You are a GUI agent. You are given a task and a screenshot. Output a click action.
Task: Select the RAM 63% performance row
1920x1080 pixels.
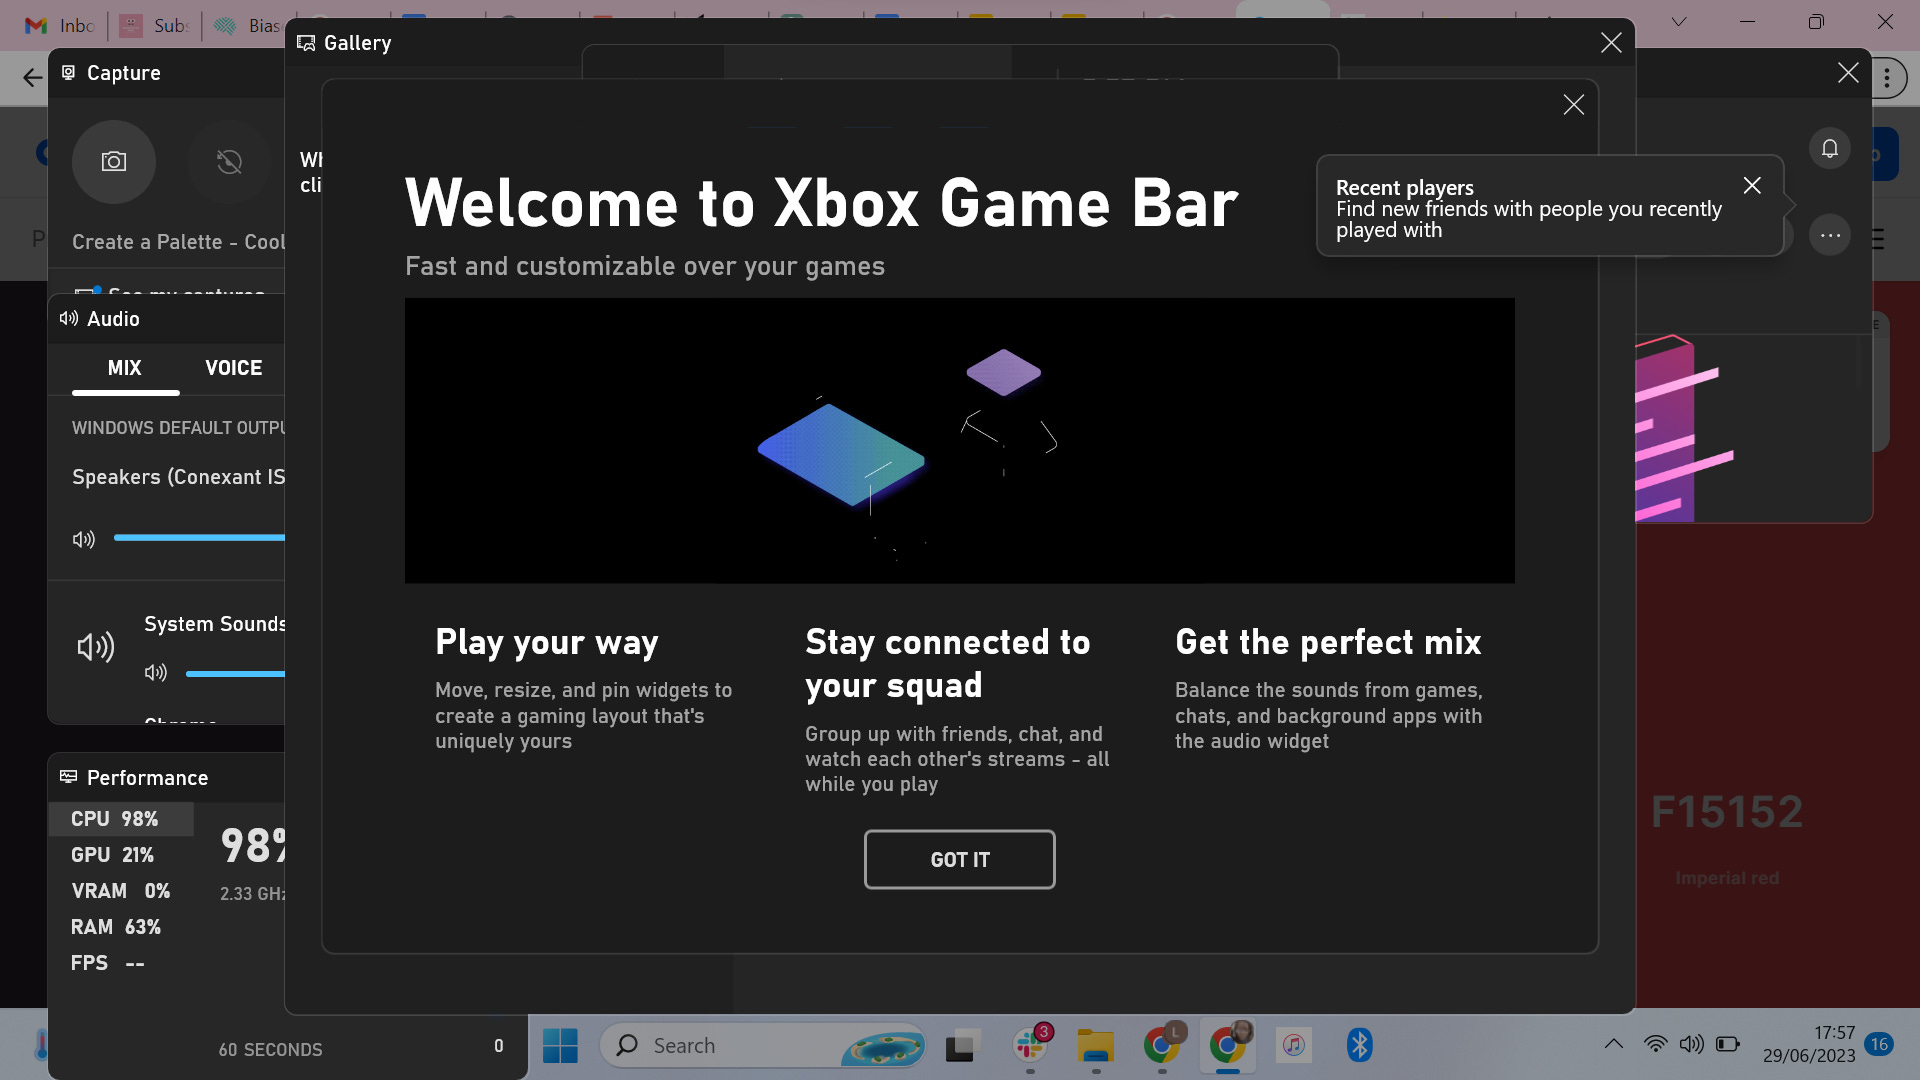click(x=121, y=927)
